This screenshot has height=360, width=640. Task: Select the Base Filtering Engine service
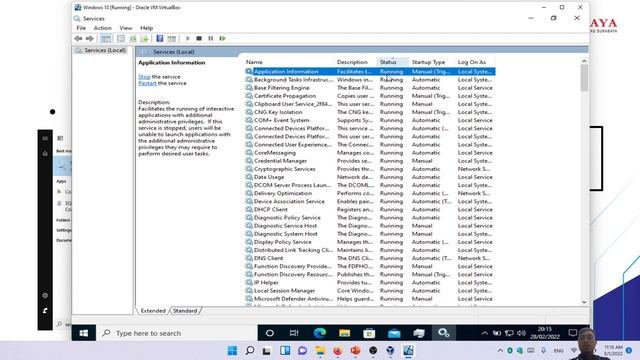click(x=370, y=88)
